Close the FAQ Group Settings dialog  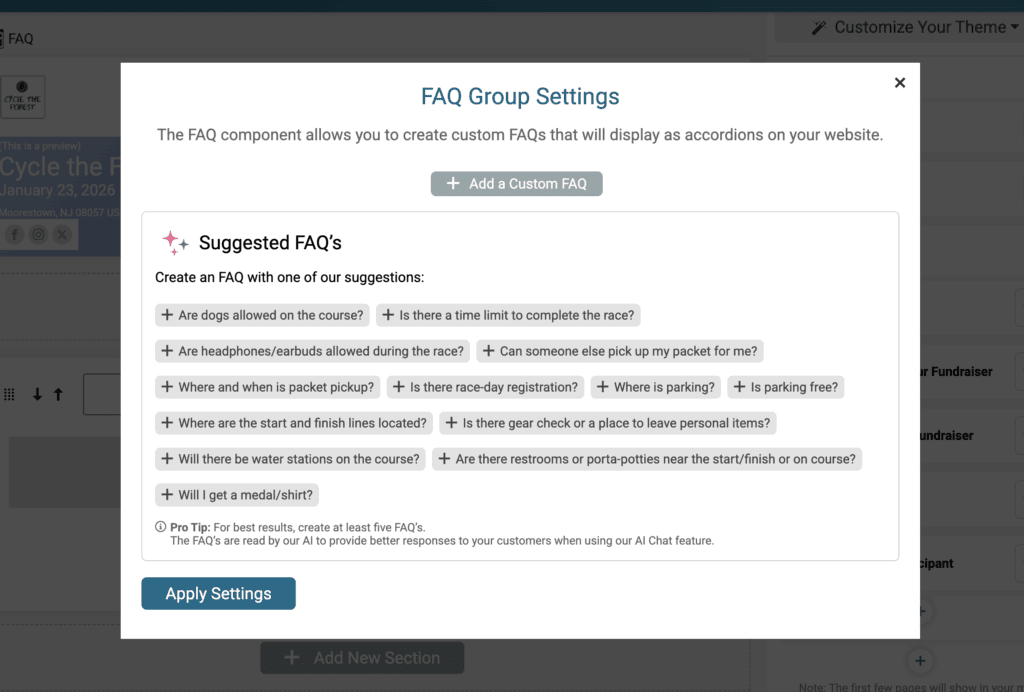pyautogui.click(x=900, y=83)
